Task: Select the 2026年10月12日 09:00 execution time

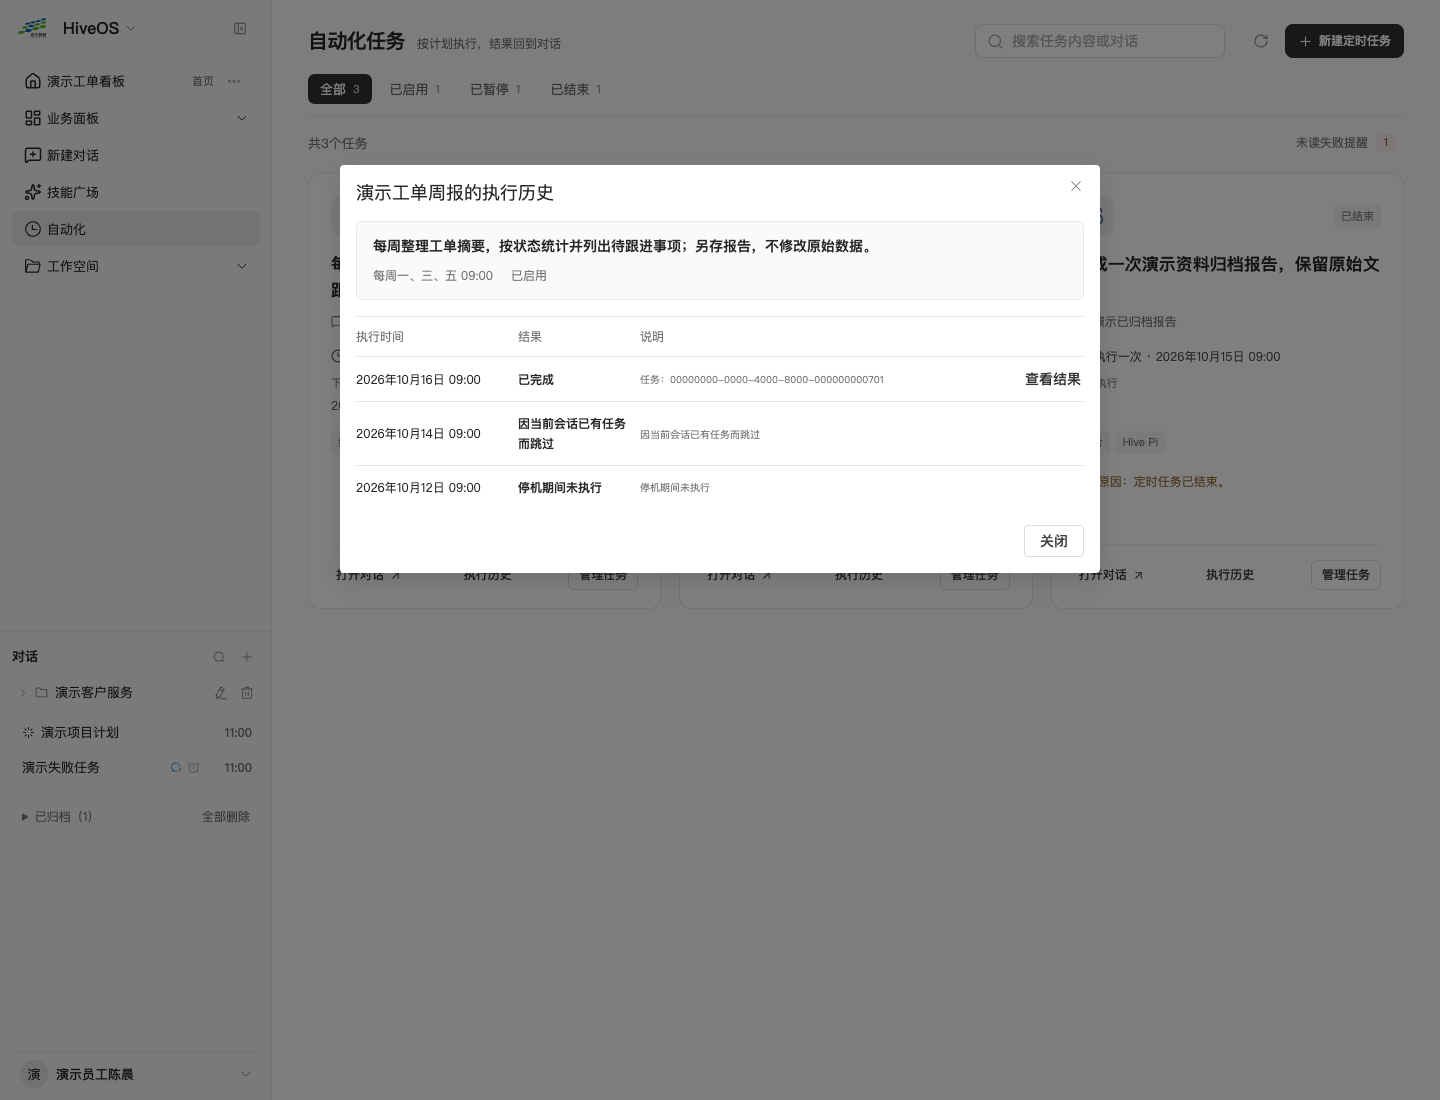Action: point(418,488)
